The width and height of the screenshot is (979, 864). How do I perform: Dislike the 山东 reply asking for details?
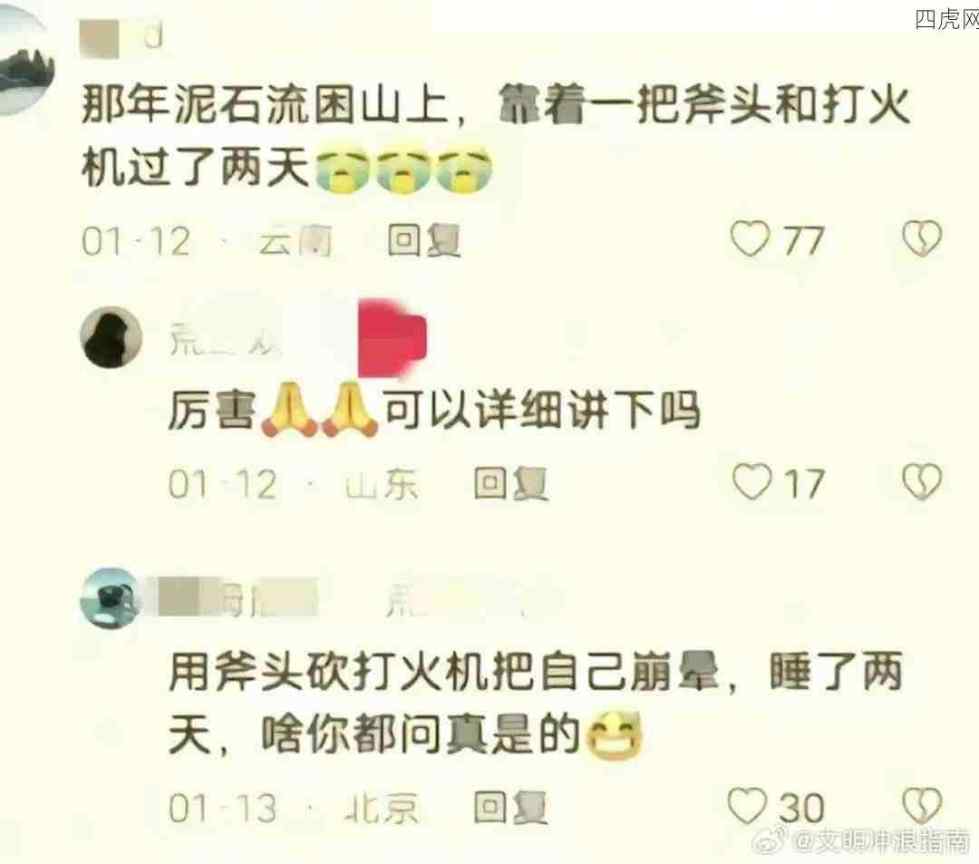click(x=922, y=481)
